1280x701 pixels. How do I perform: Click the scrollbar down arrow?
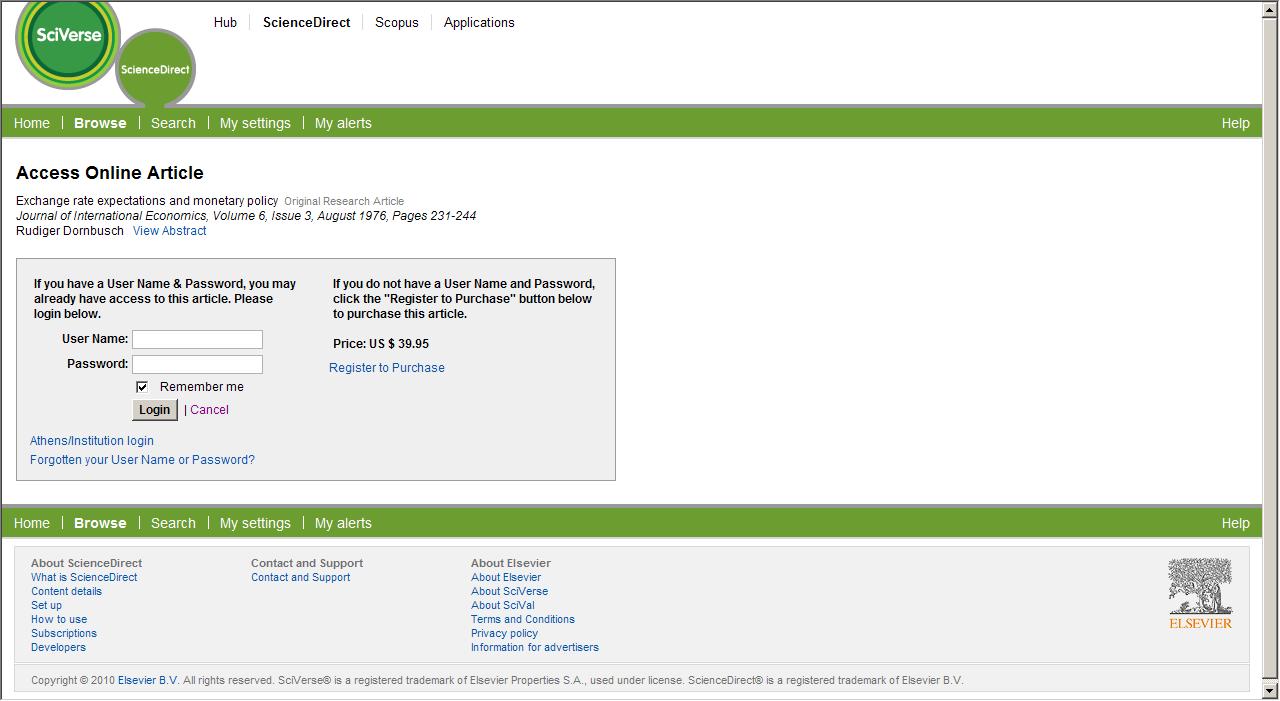1271,690
